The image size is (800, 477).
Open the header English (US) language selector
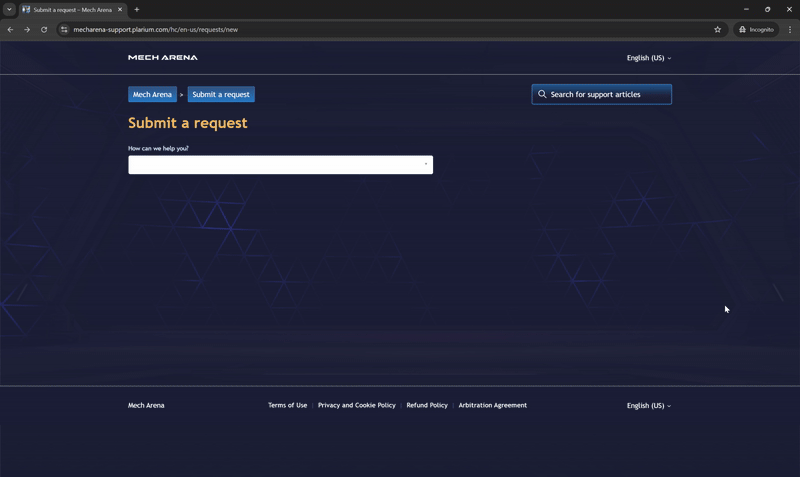[x=648, y=58]
